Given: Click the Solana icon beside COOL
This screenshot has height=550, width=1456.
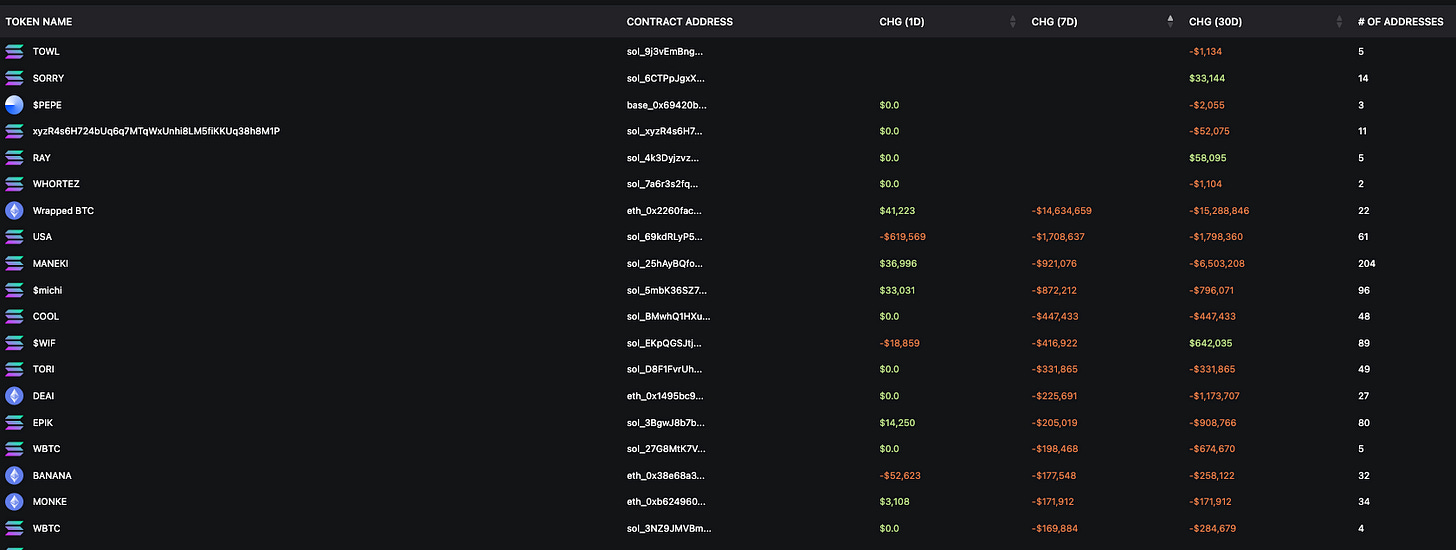Looking at the screenshot, I should tap(14, 317).
